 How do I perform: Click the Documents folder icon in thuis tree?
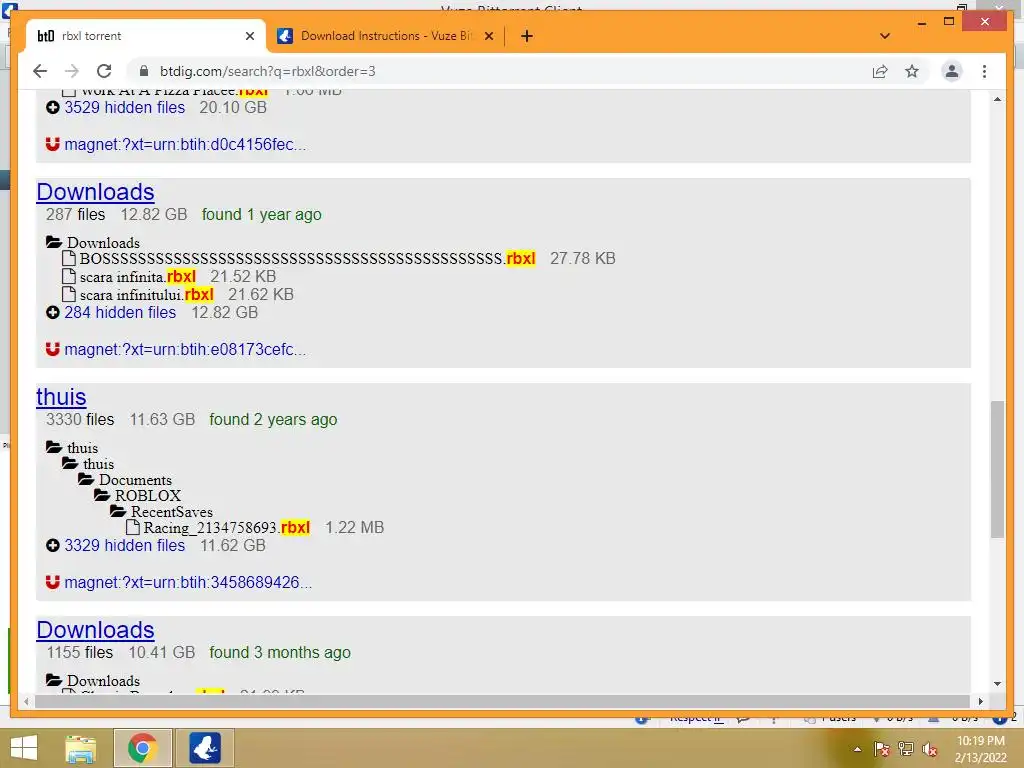click(86, 479)
